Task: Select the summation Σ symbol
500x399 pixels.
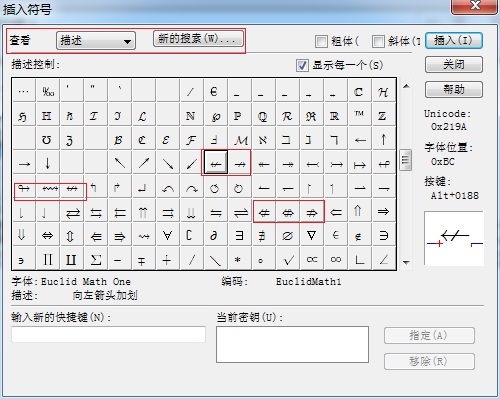Action: 96,259
